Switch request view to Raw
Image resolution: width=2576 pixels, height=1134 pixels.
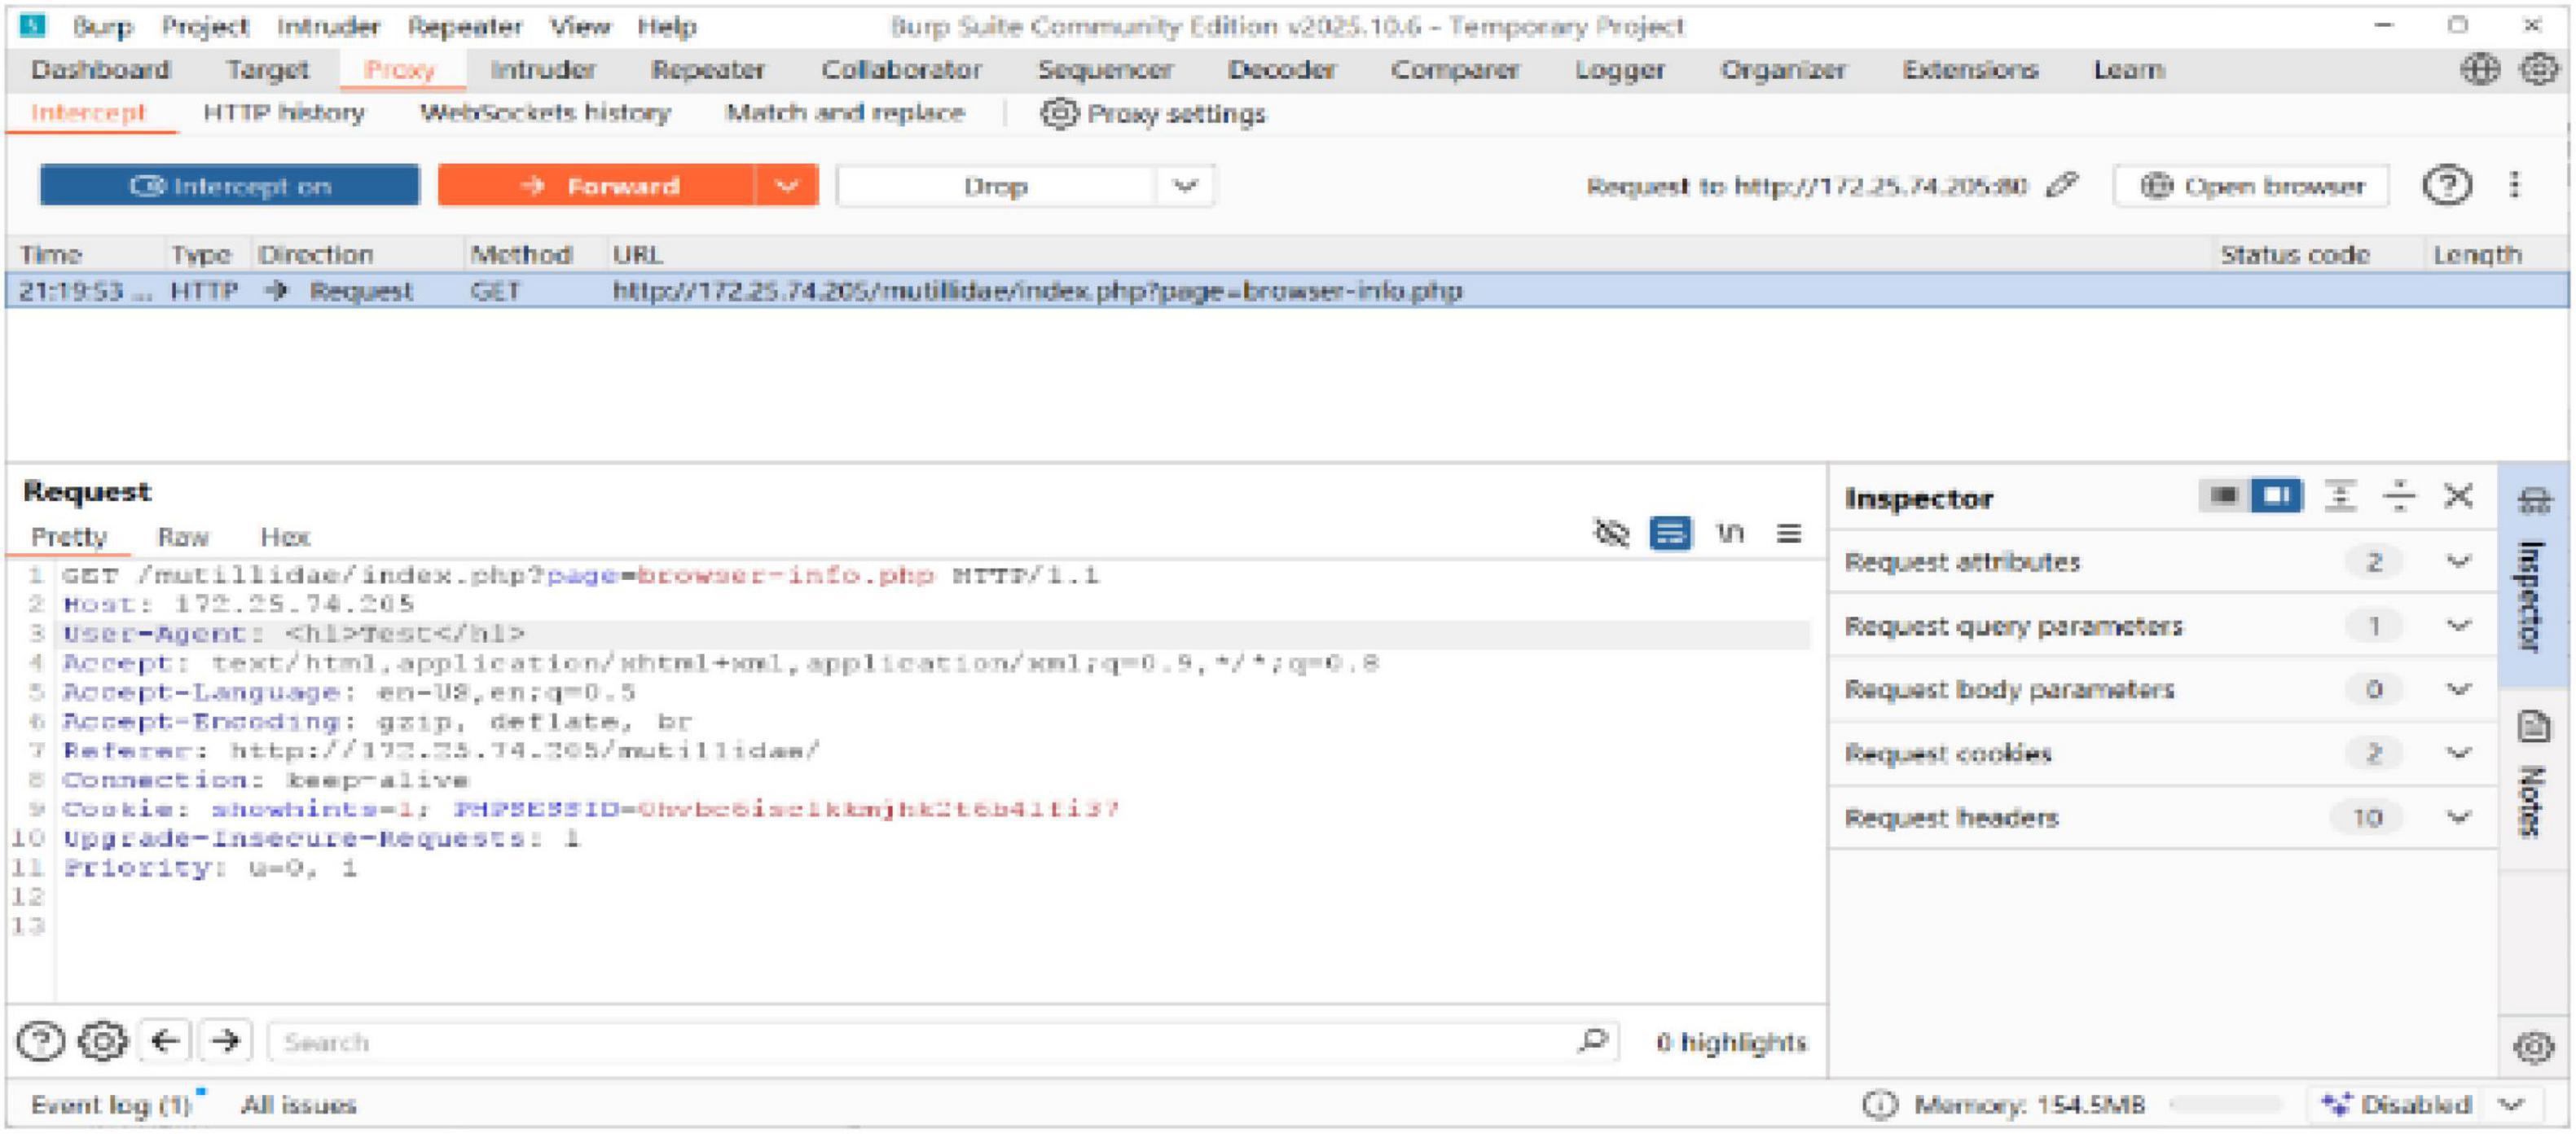(x=183, y=537)
